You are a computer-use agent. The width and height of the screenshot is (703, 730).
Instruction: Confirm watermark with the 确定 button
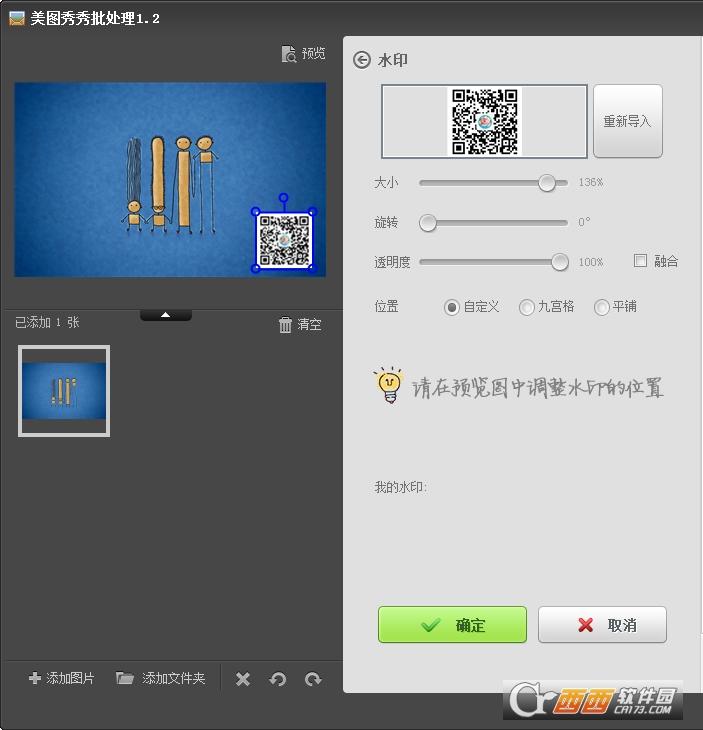click(452, 625)
